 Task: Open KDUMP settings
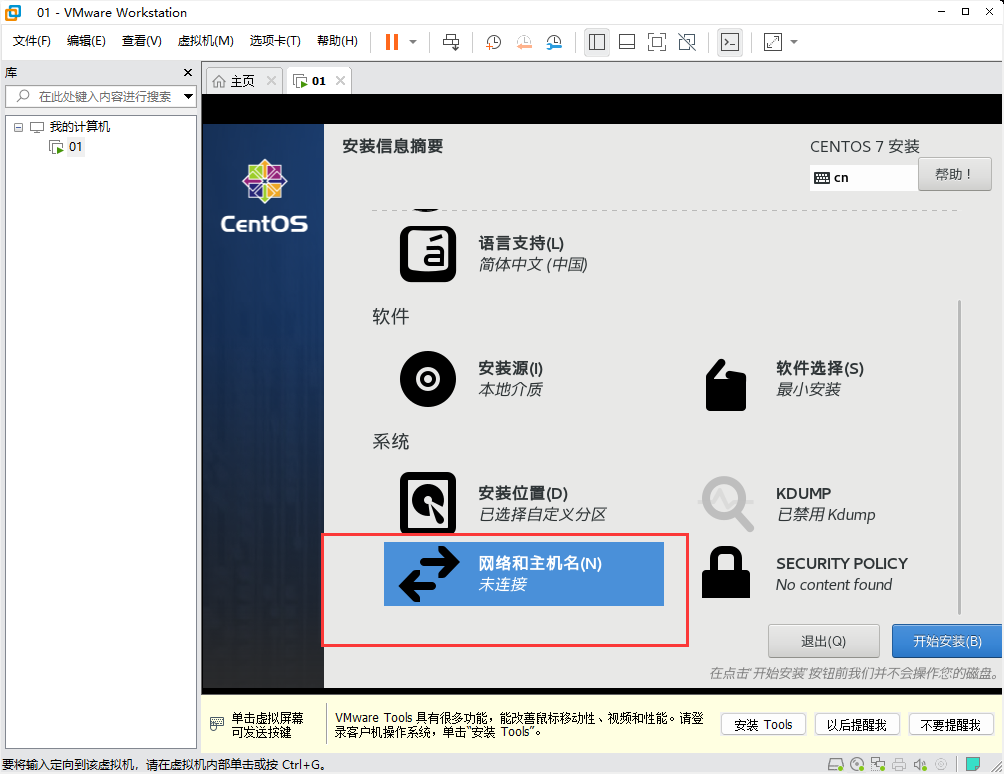(788, 504)
